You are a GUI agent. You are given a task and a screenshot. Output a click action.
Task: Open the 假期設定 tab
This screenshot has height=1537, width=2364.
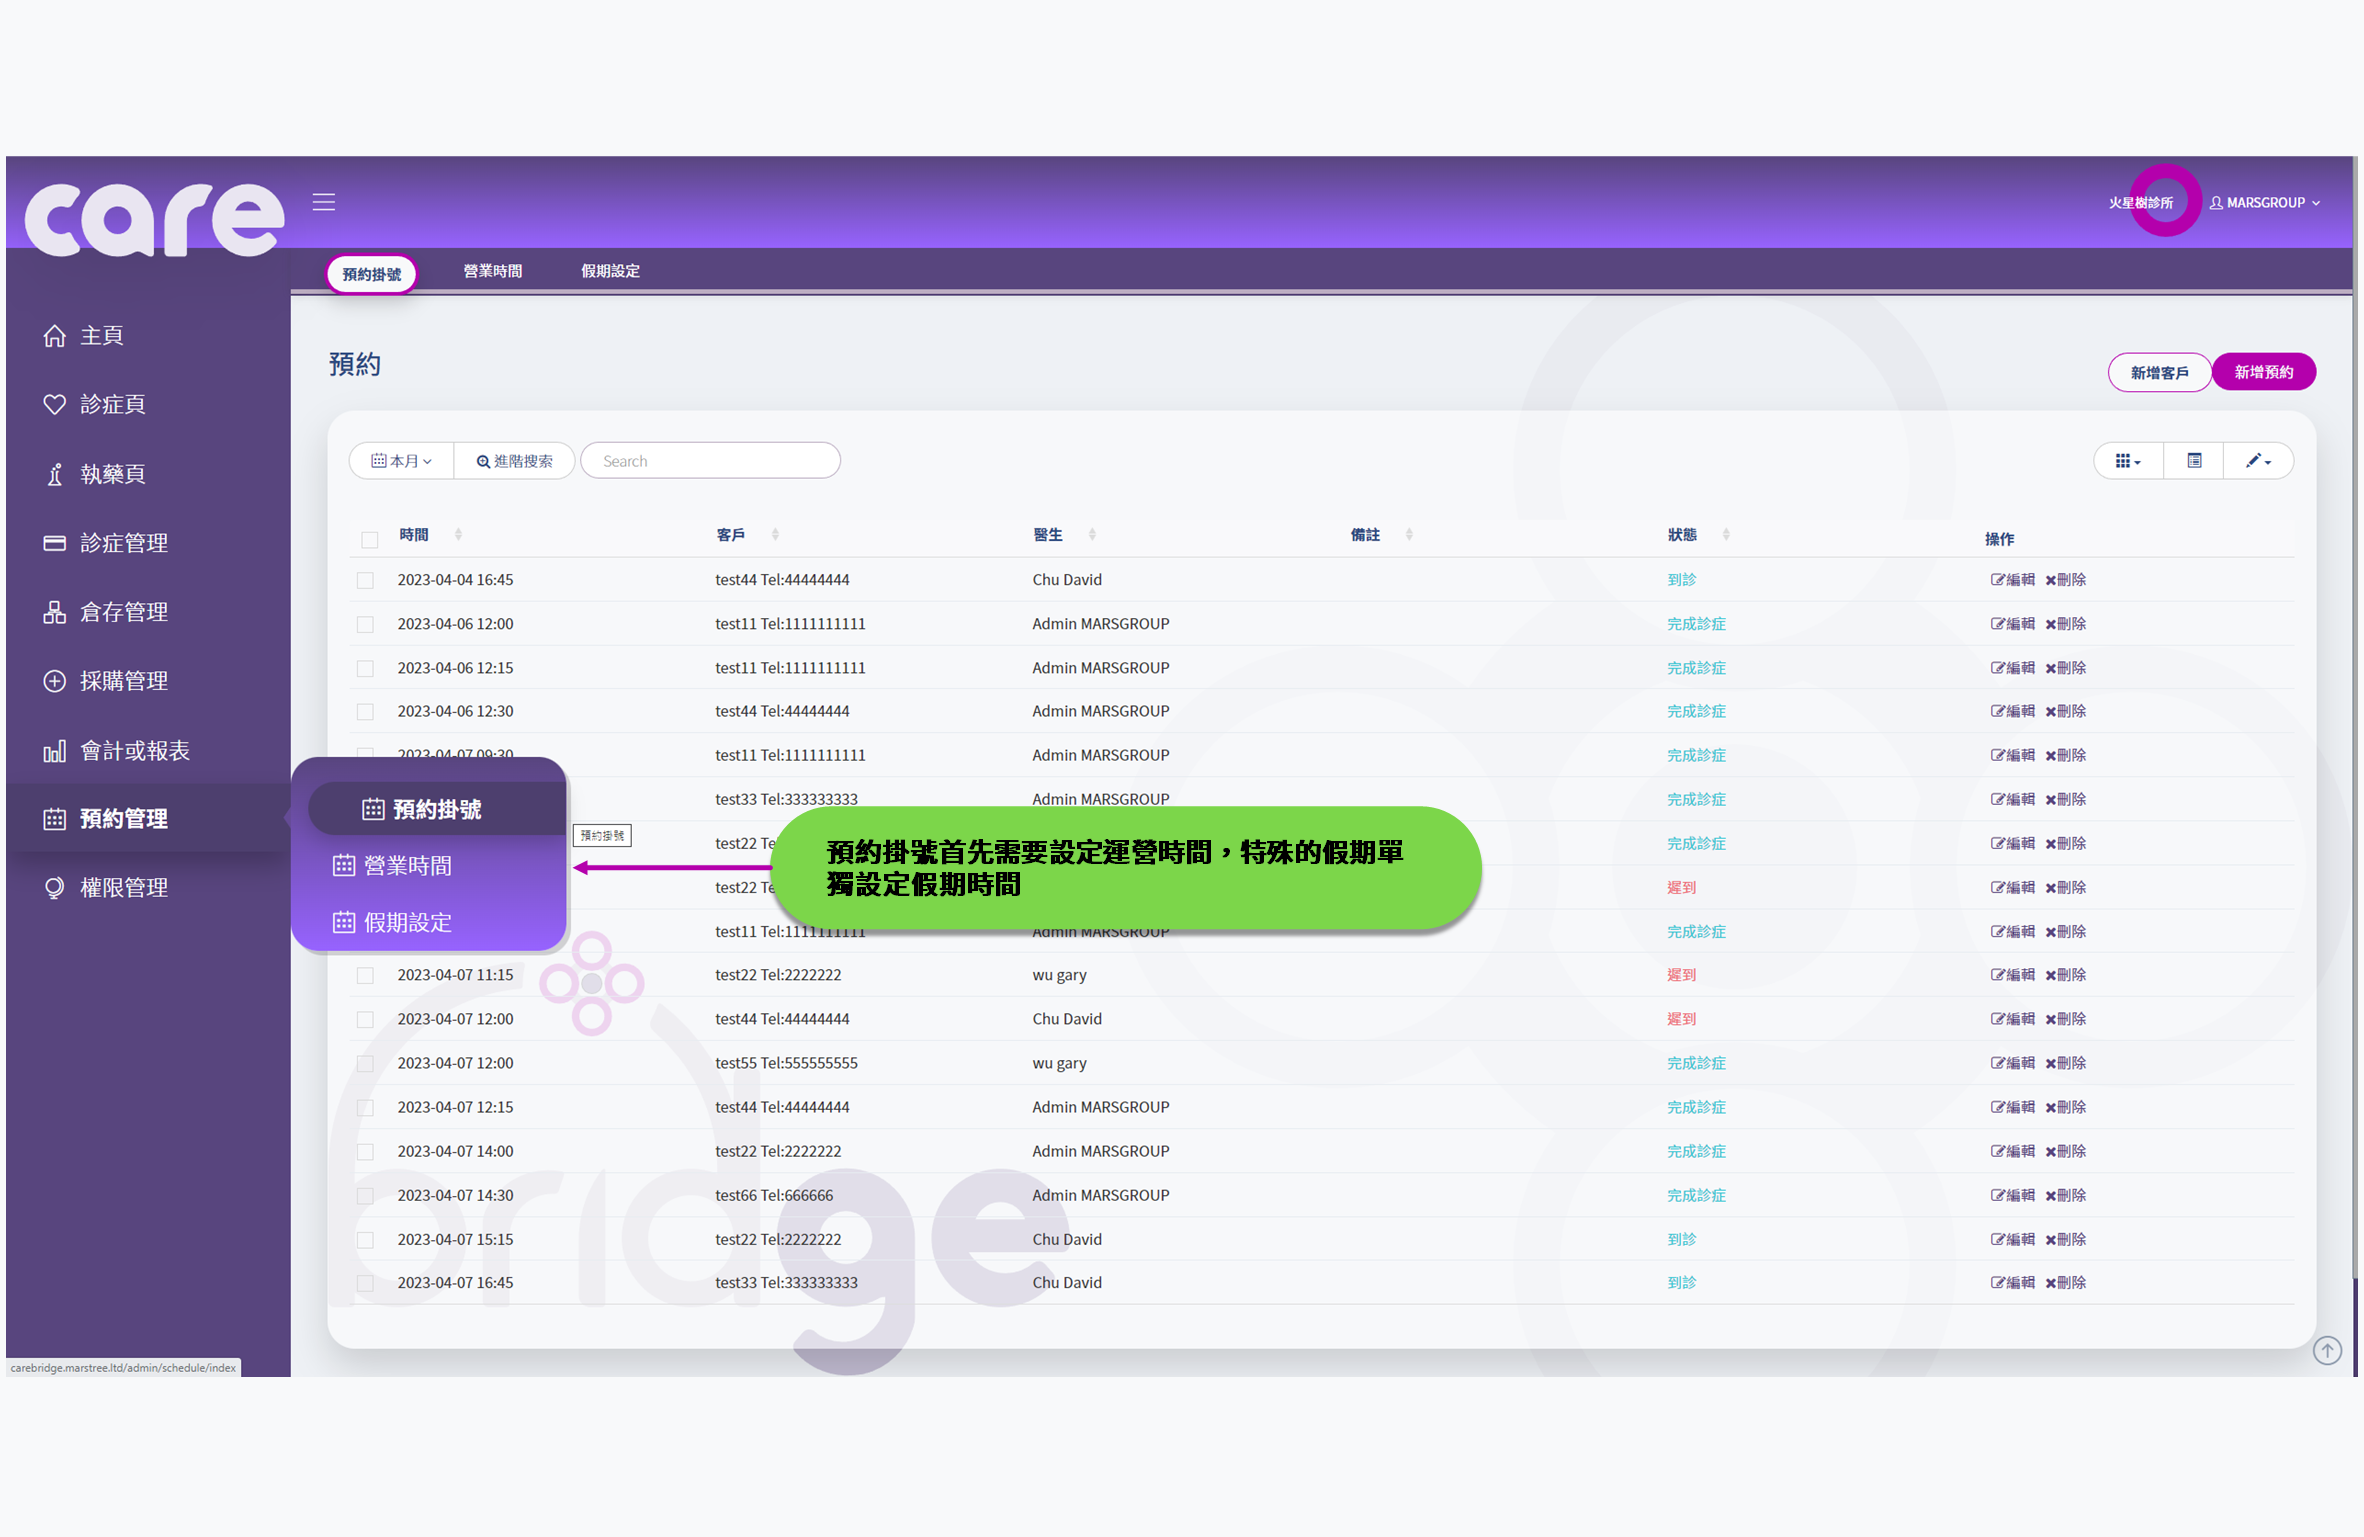[610, 271]
